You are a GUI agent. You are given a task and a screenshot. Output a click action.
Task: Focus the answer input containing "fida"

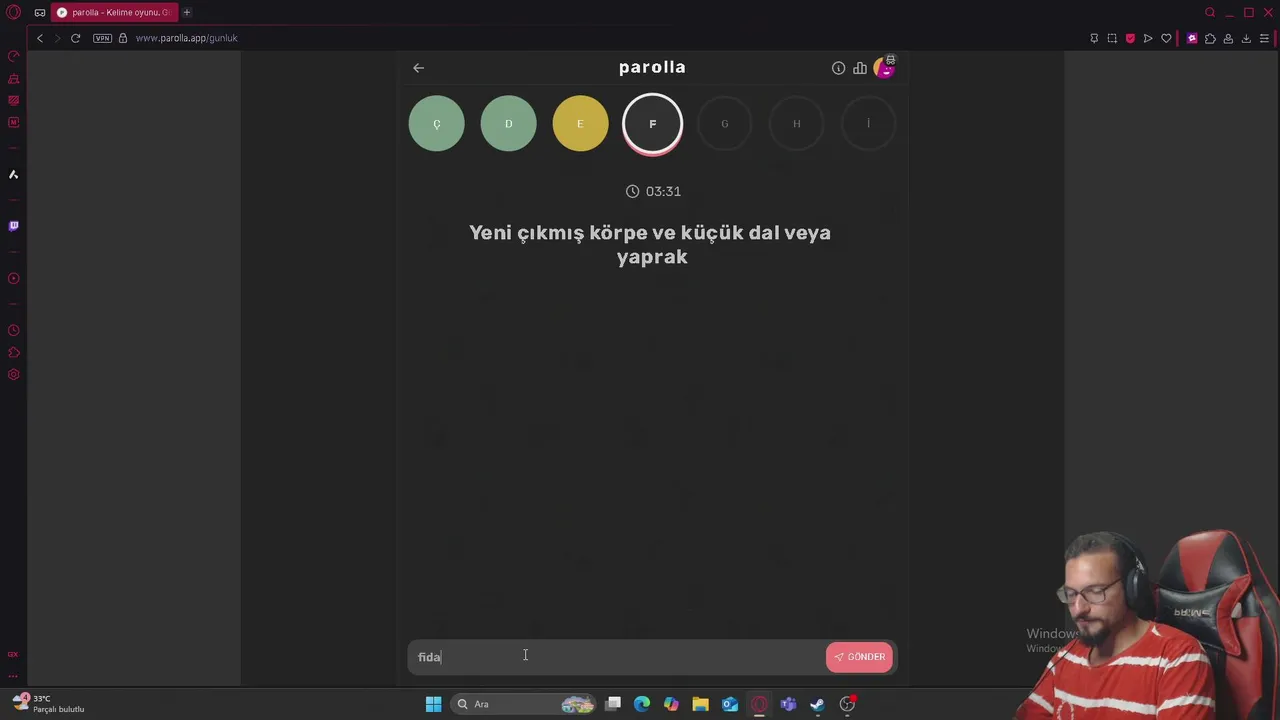[x=616, y=657]
